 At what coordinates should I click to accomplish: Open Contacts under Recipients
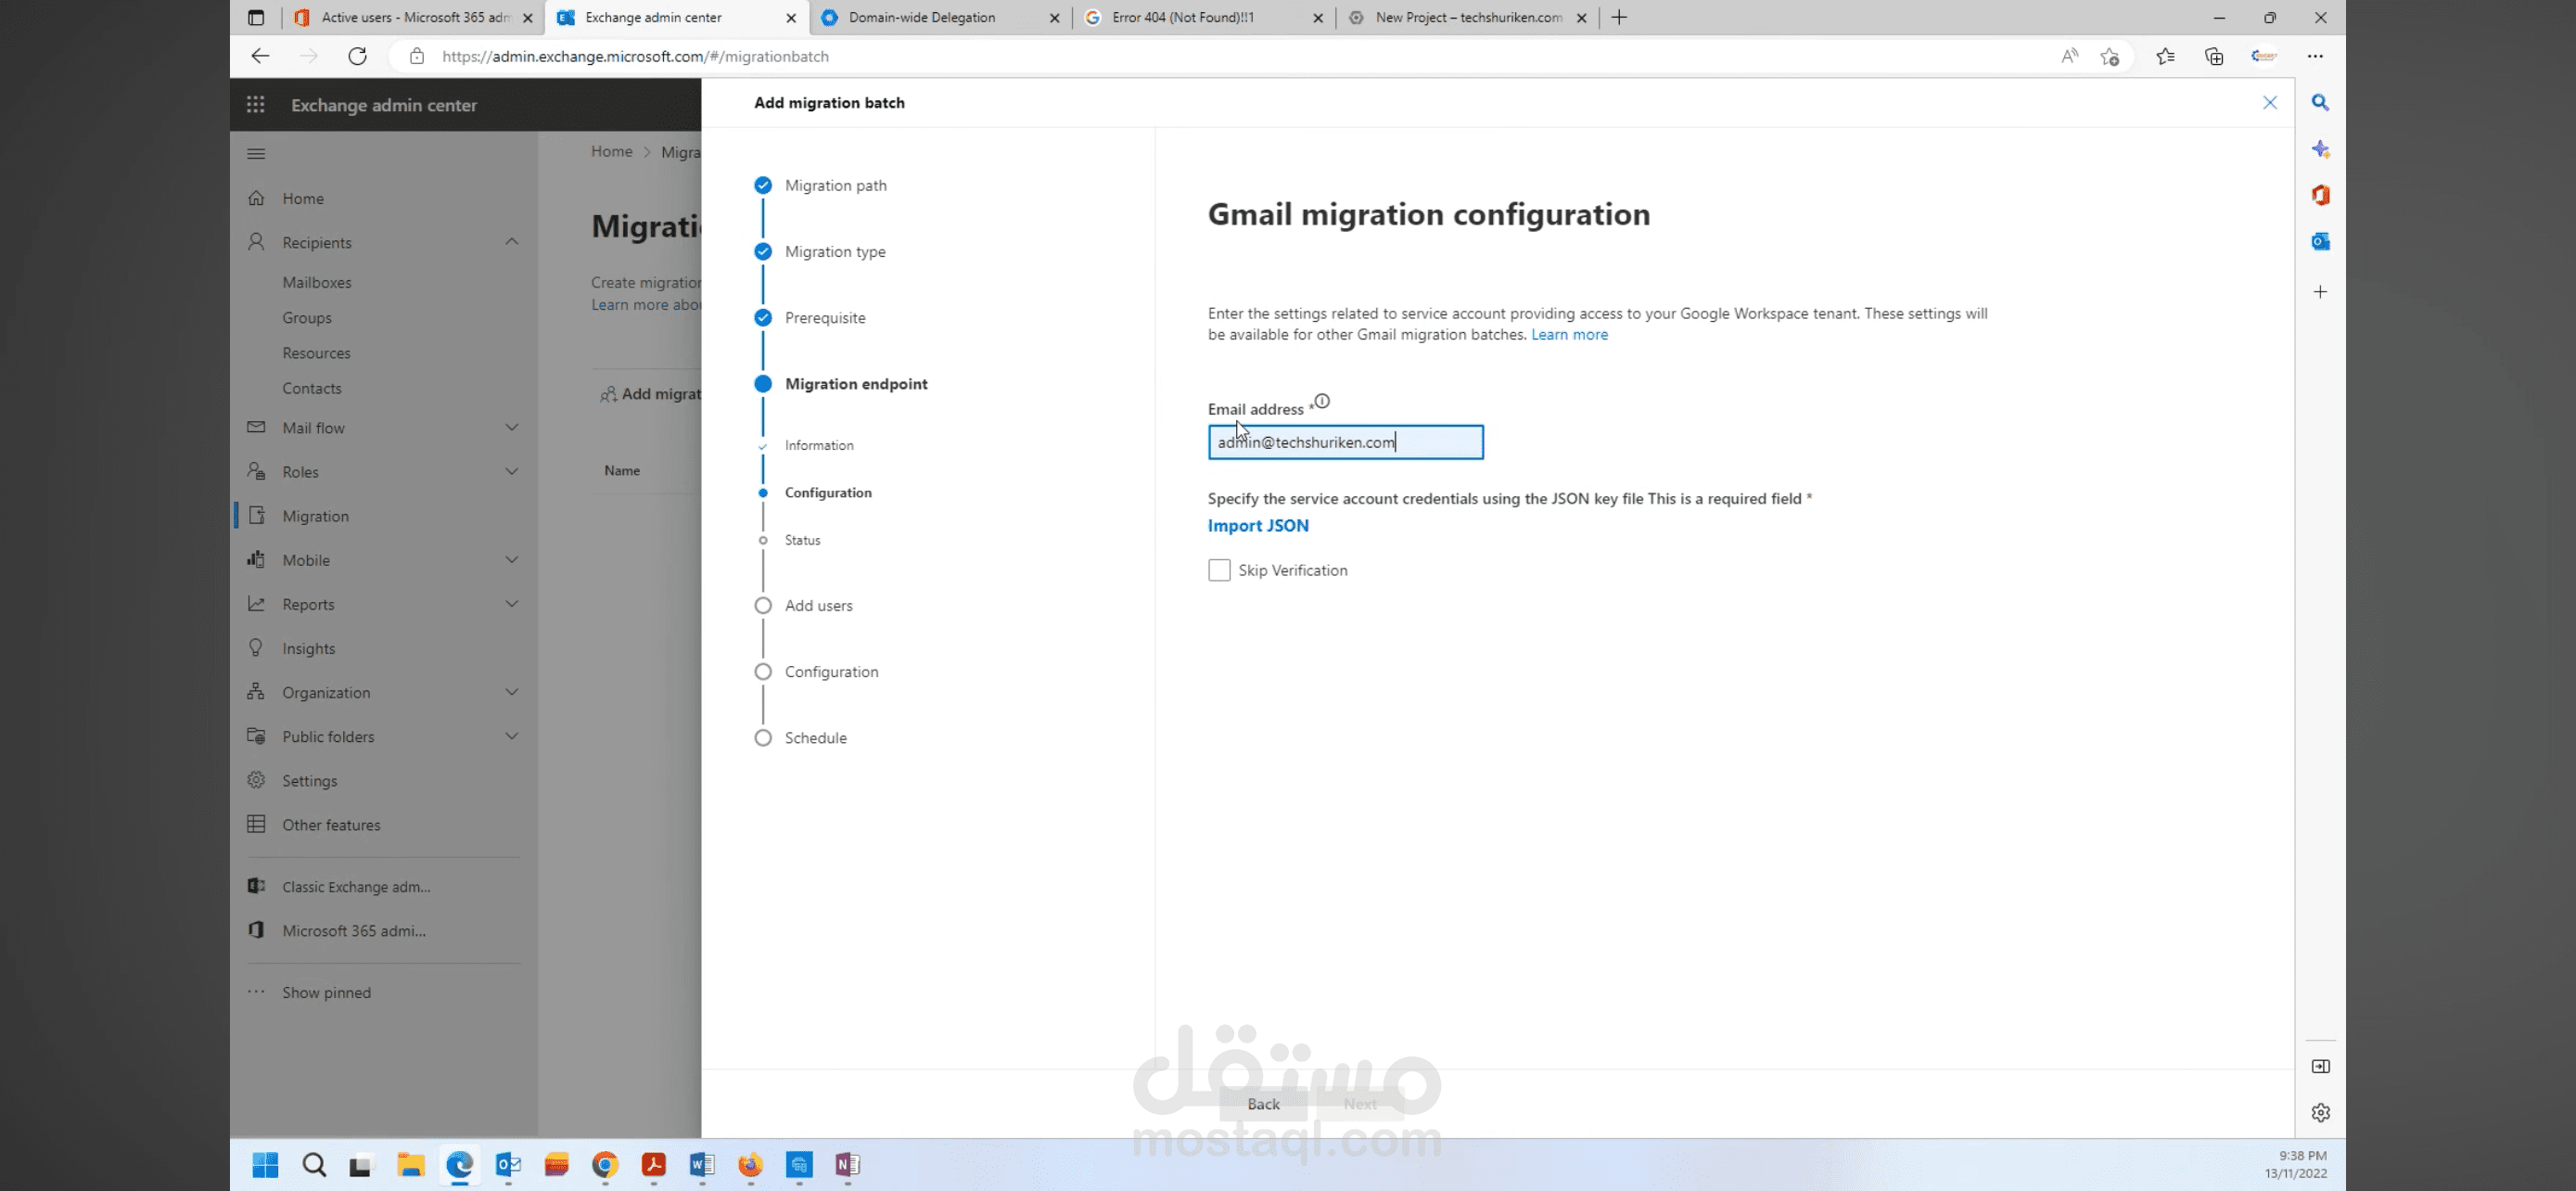pyautogui.click(x=312, y=388)
